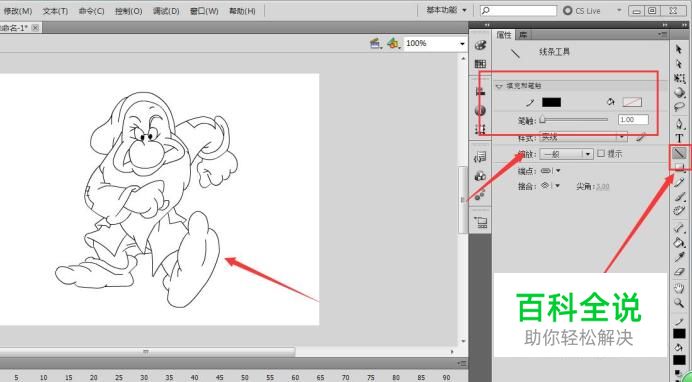Select the Deco tool in toolbox
This screenshot has width=692, height=382.
(679, 211)
